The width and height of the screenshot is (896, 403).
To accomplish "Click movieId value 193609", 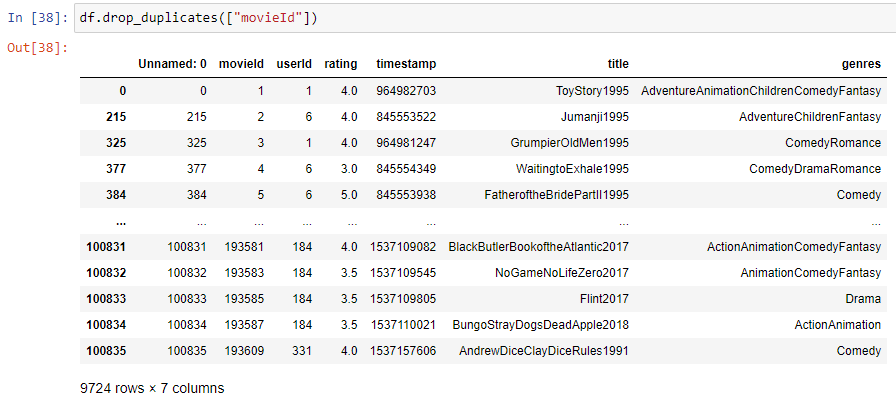I will point(243,351).
